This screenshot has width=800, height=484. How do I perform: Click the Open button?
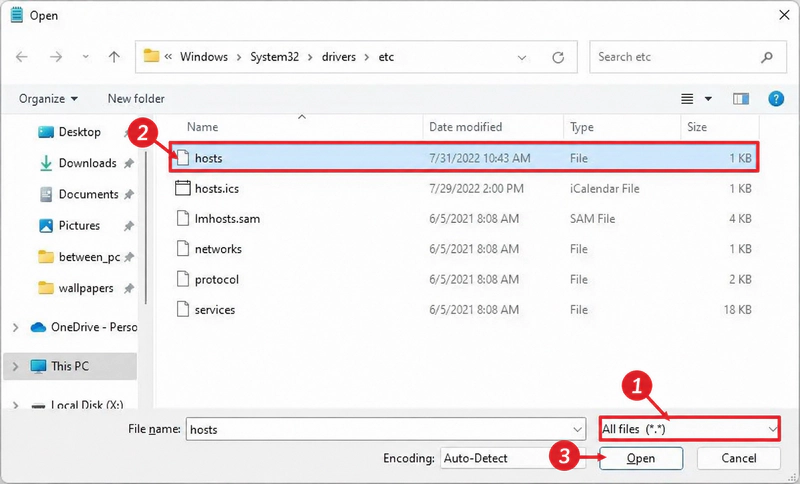[641, 458]
